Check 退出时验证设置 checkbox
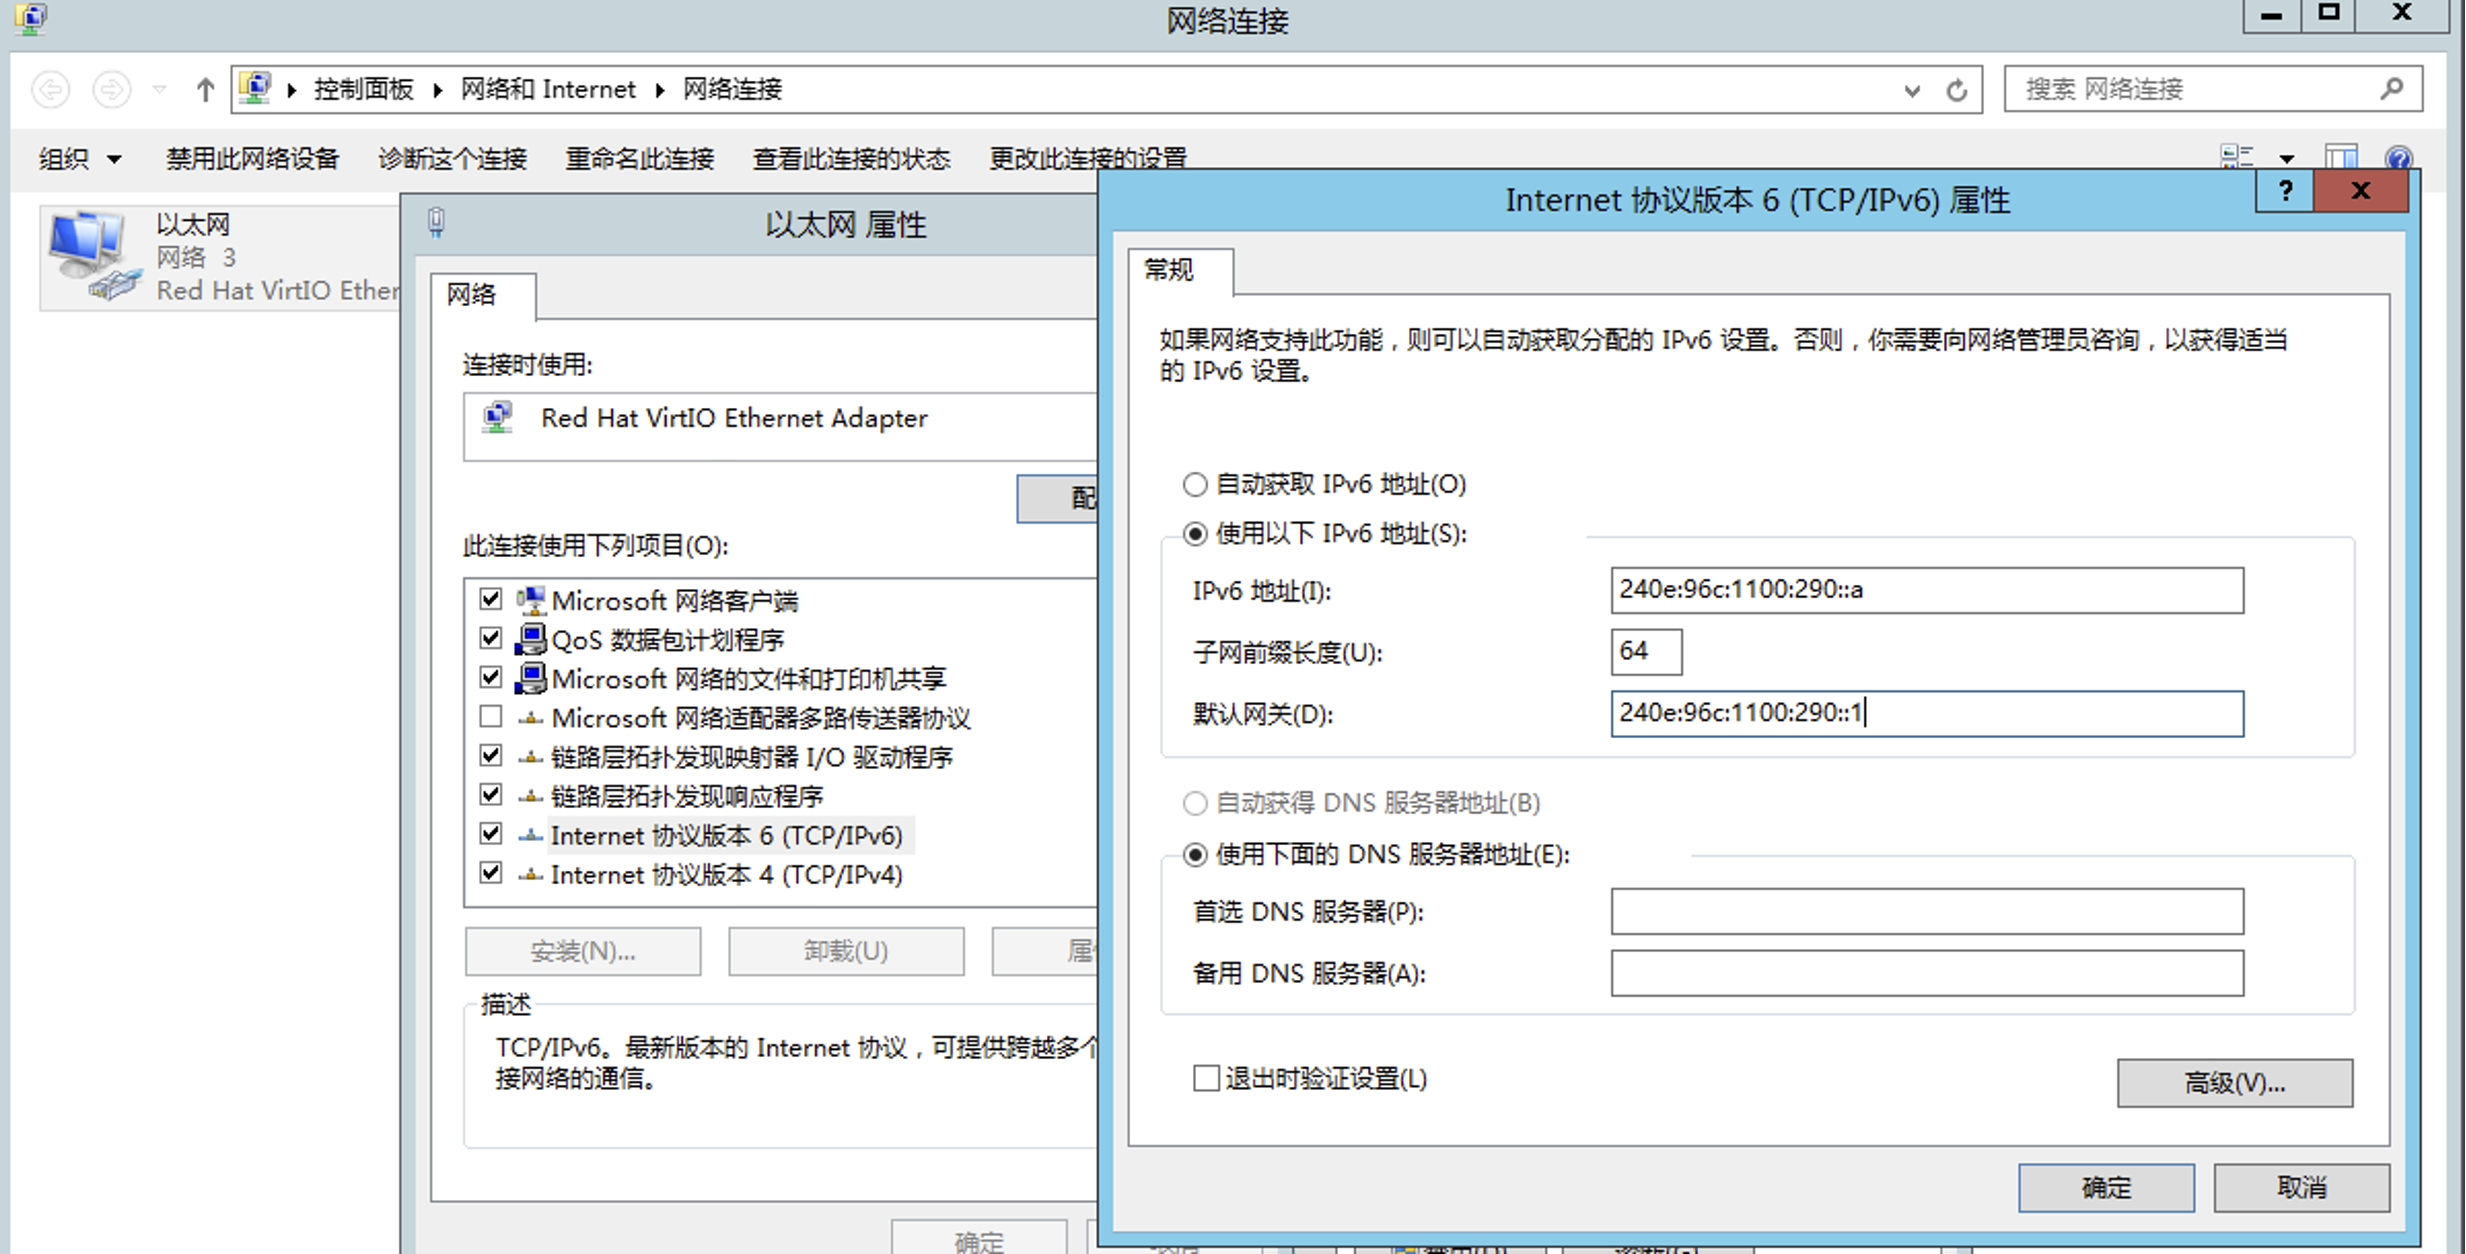2466x1254 pixels. [x=1206, y=1078]
